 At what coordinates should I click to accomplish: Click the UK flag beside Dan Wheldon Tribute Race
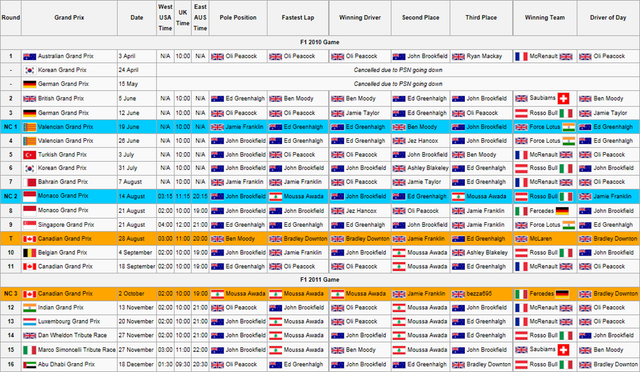29,336
